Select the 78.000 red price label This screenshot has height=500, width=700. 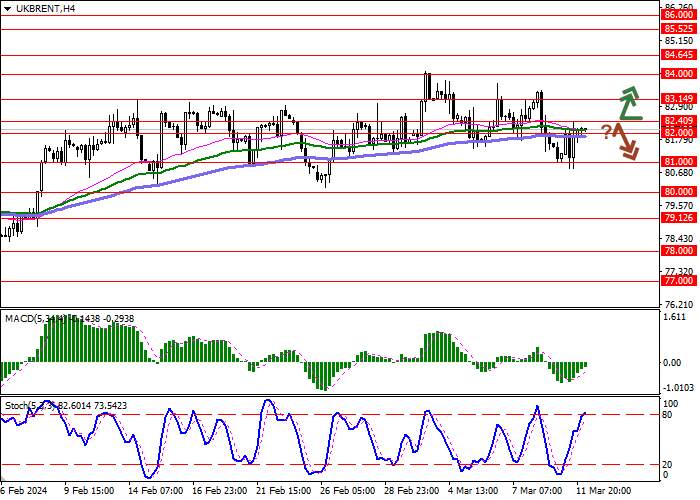[679, 251]
